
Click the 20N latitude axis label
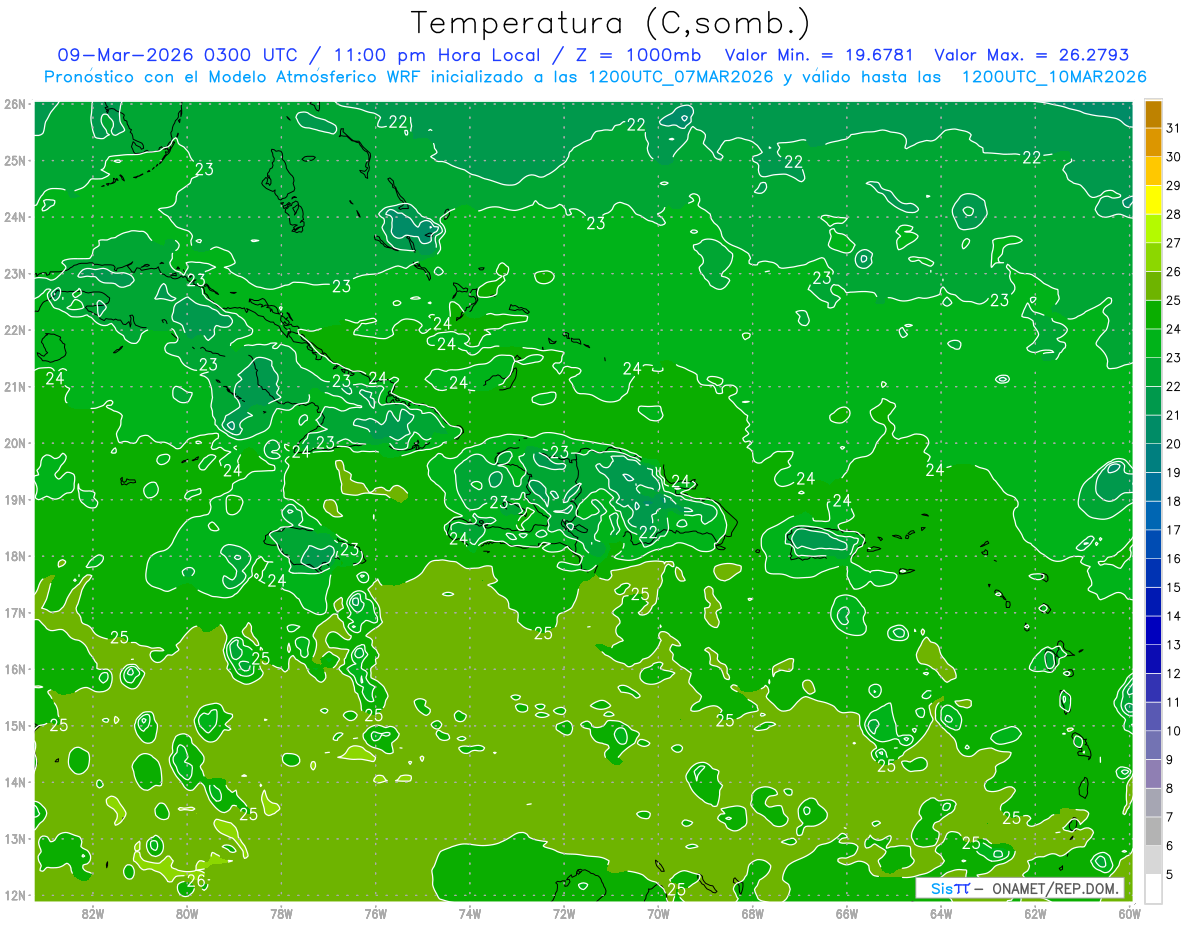(x=14, y=443)
